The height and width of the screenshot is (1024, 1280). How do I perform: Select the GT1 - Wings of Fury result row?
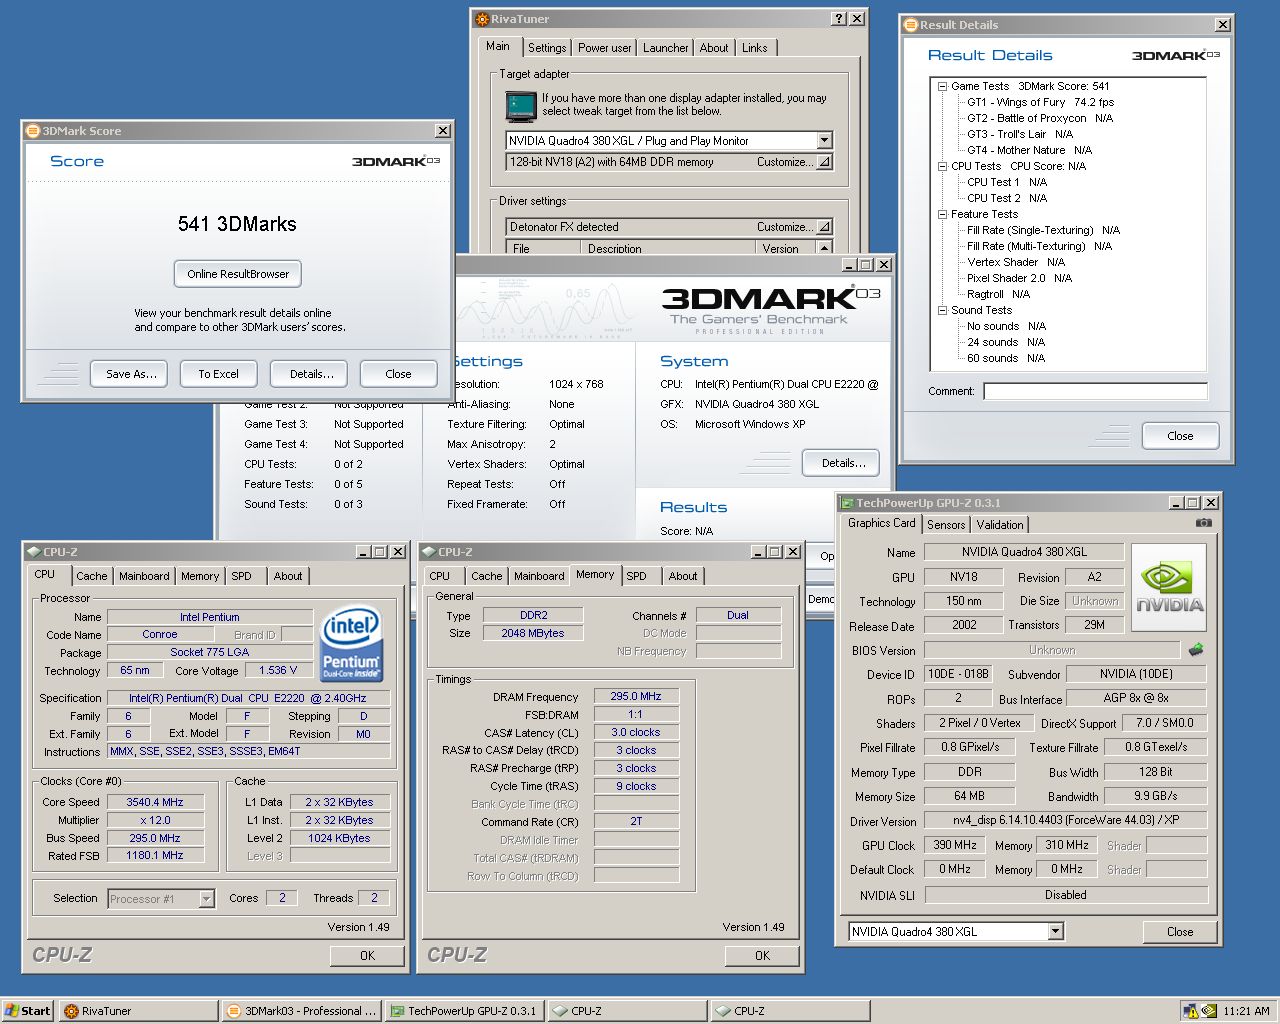click(1040, 102)
